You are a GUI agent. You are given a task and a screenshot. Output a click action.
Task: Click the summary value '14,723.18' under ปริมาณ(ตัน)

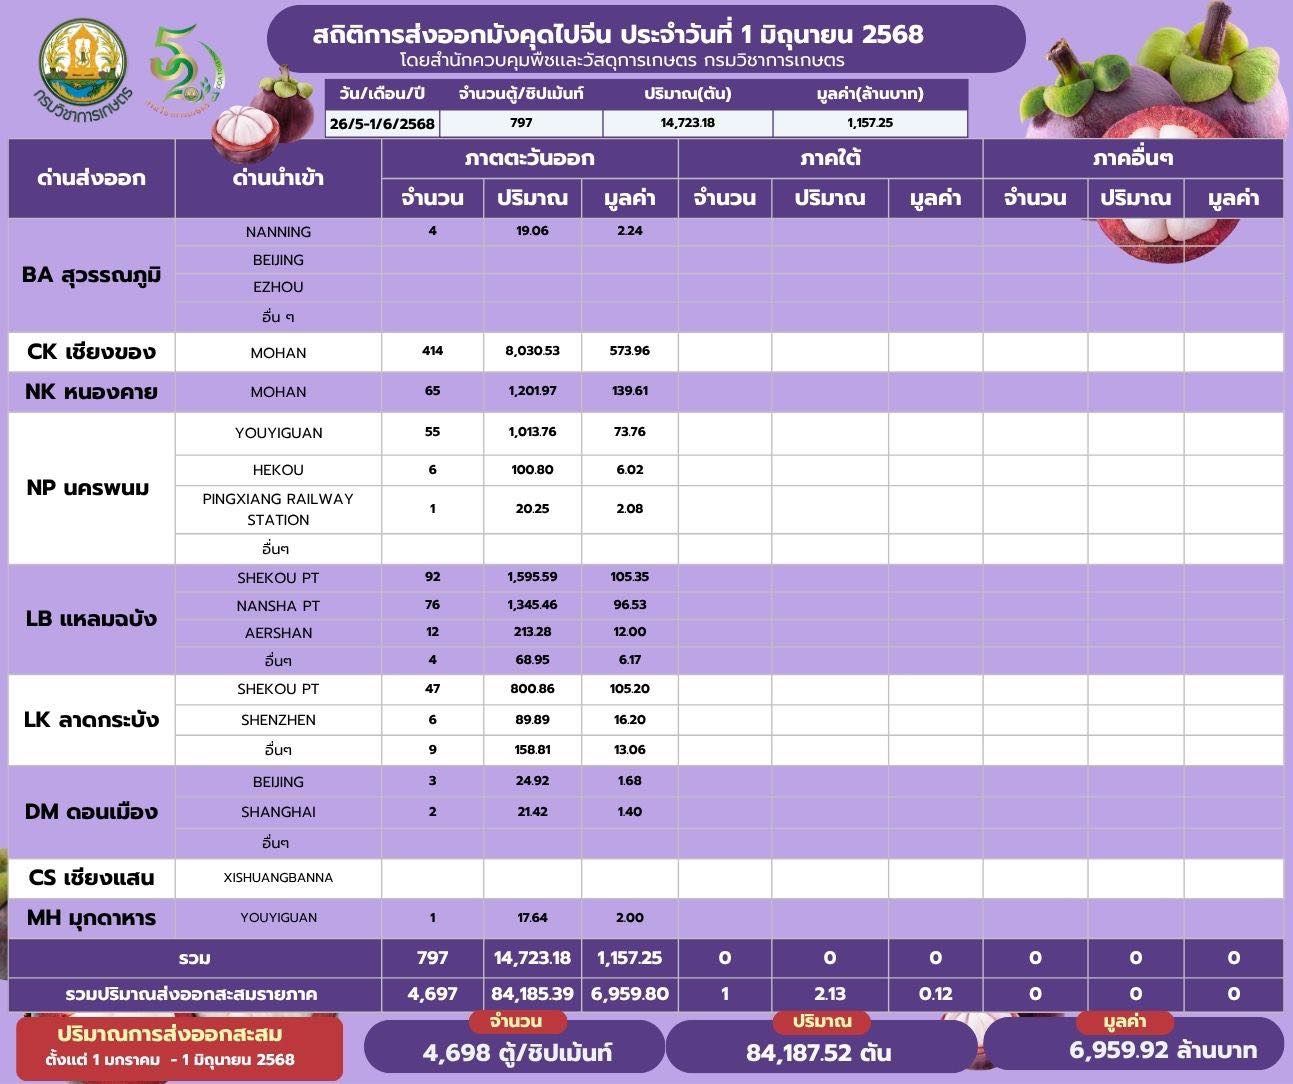click(687, 123)
